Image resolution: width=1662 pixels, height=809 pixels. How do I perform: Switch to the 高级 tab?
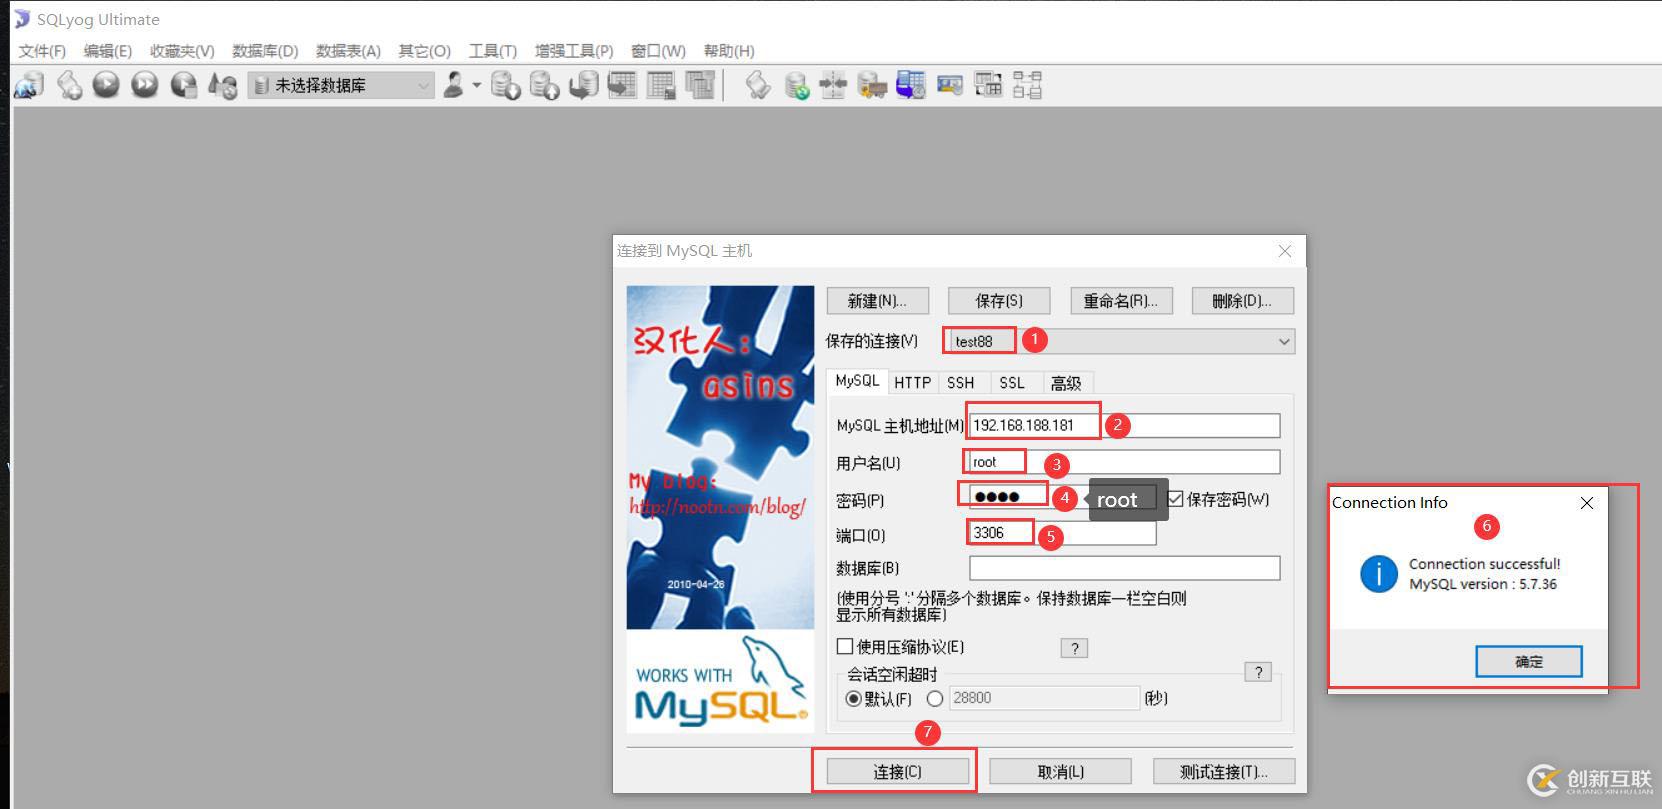[x=1066, y=383]
